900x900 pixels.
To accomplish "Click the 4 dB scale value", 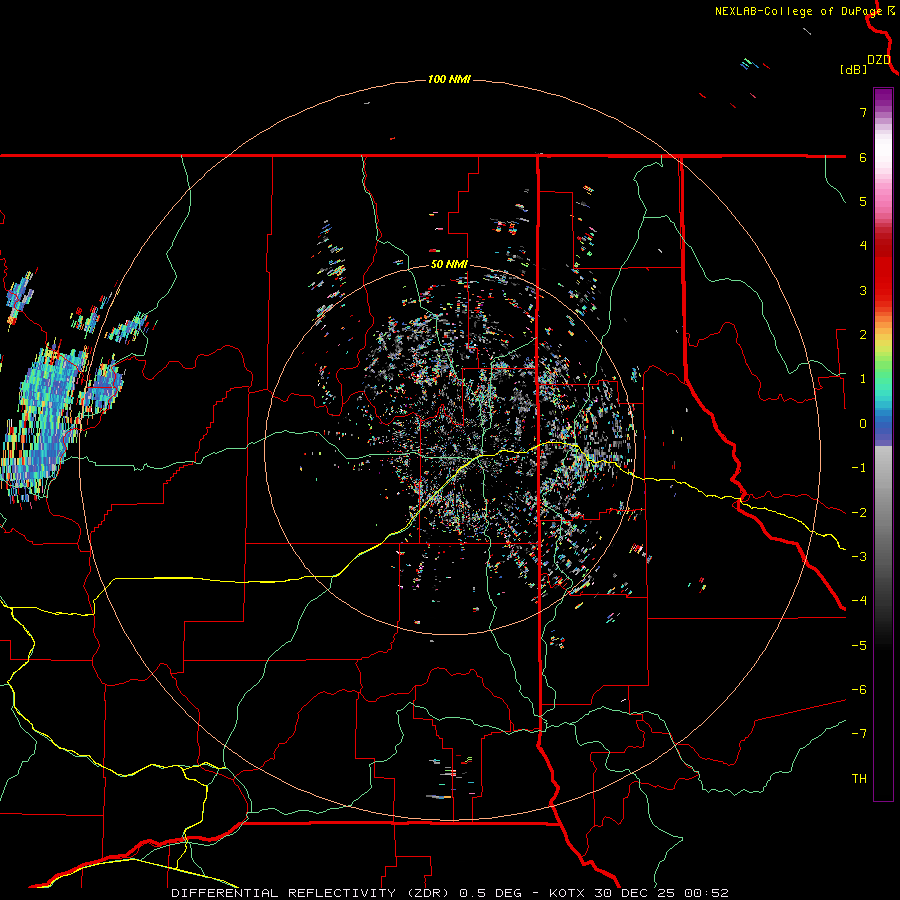I will 863,246.
